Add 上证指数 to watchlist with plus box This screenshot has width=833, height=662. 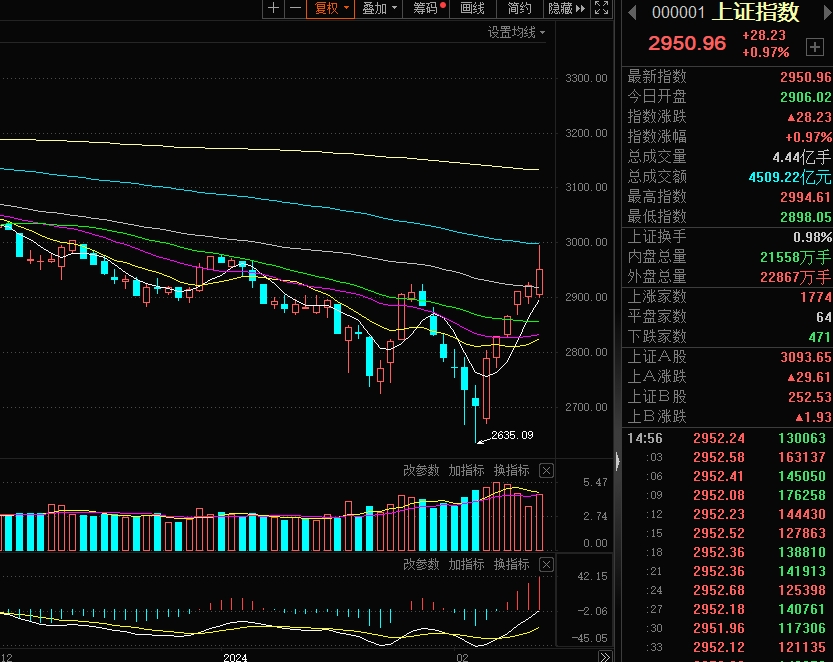(x=814, y=47)
